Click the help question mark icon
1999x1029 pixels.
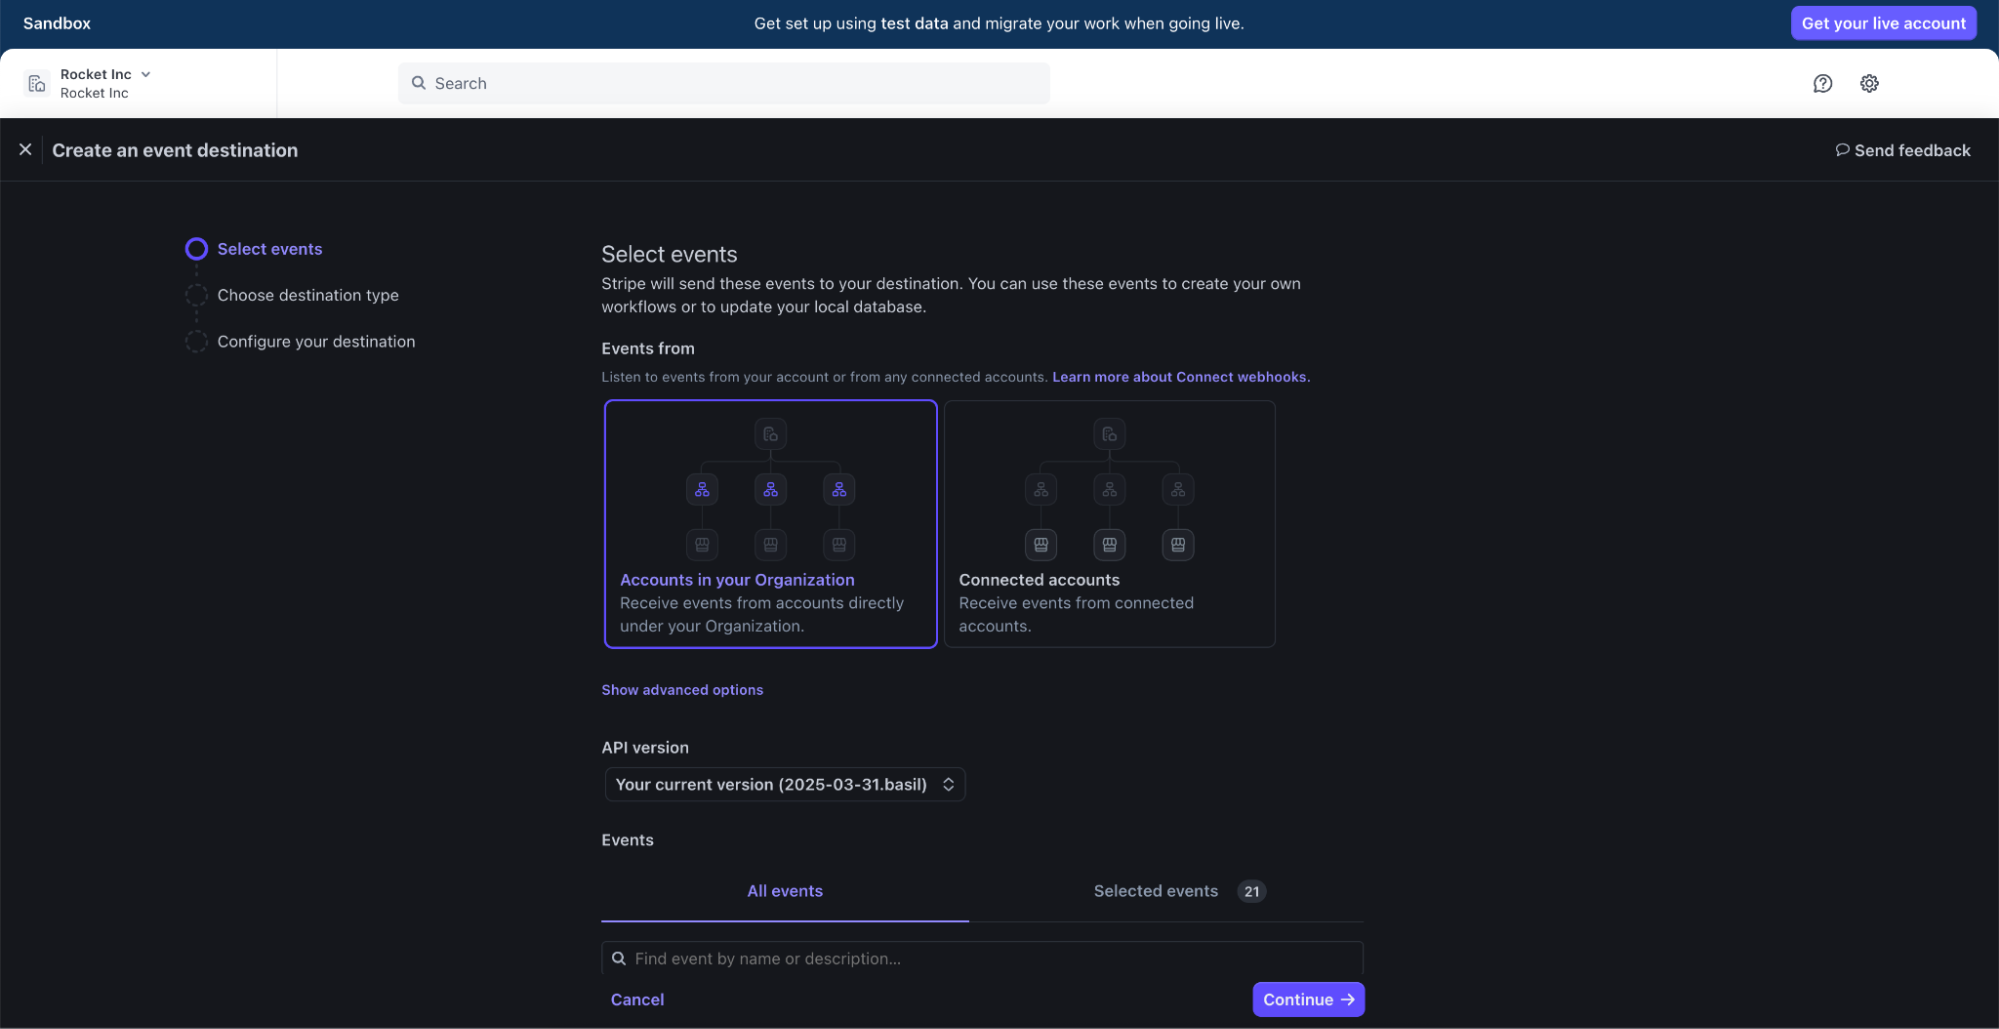point(1822,84)
